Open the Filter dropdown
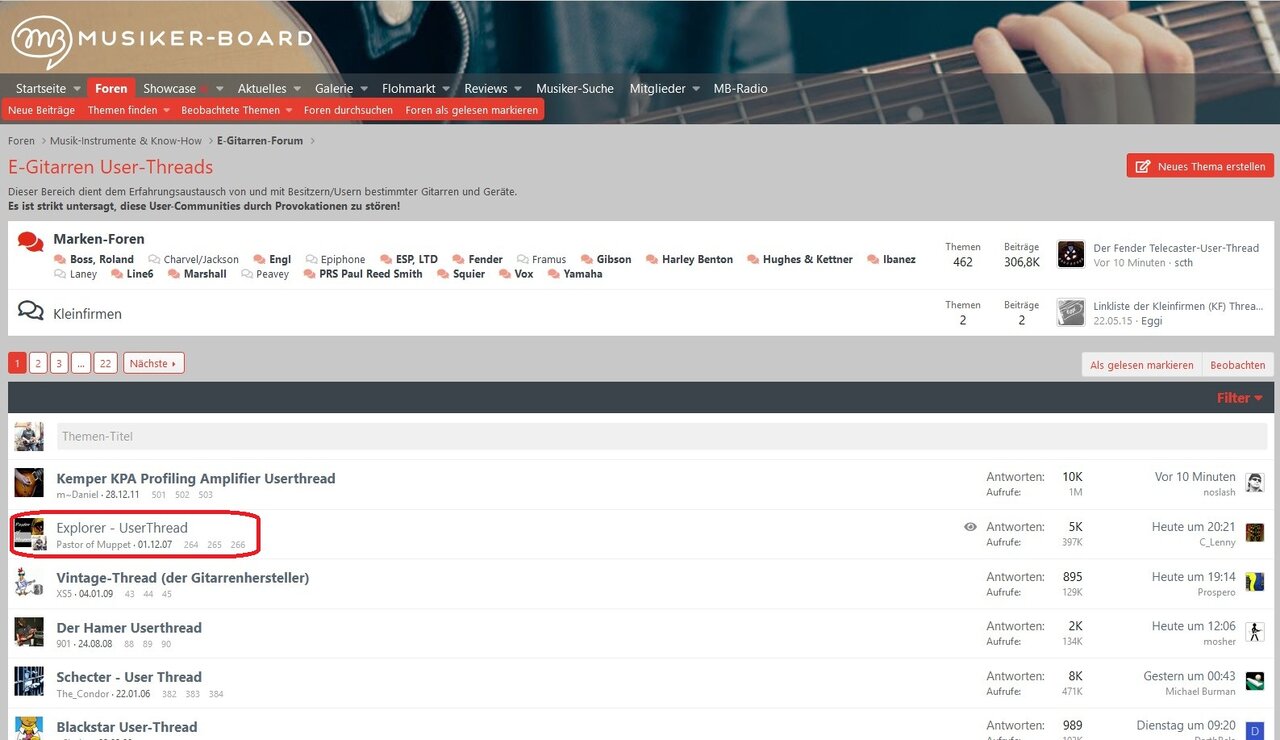Image resolution: width=1280 pixels, height=740 pixels. click(x=1240, y=398)
